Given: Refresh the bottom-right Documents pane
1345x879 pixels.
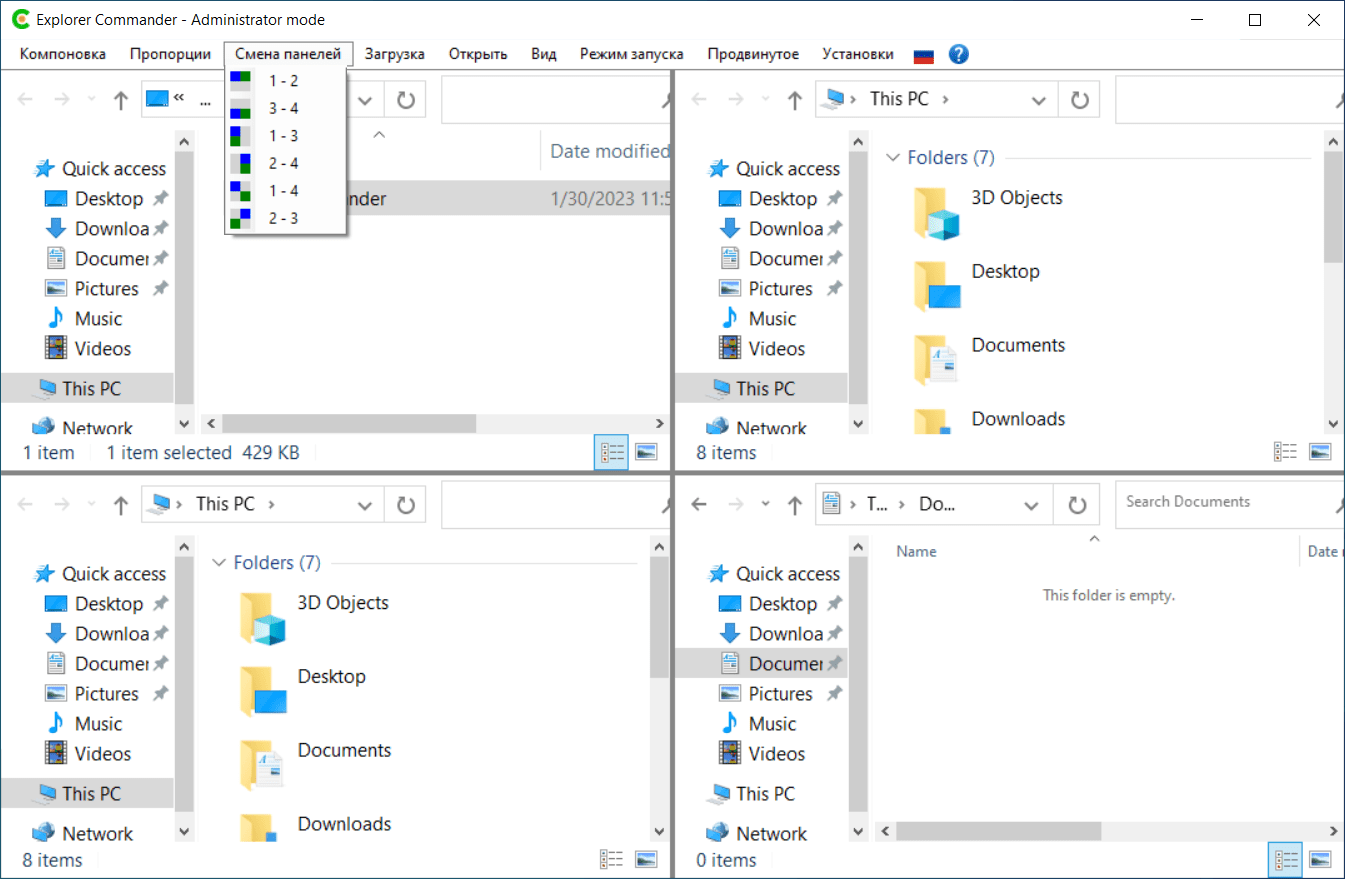Looking at the screenshot, I should coord(1077,505).
